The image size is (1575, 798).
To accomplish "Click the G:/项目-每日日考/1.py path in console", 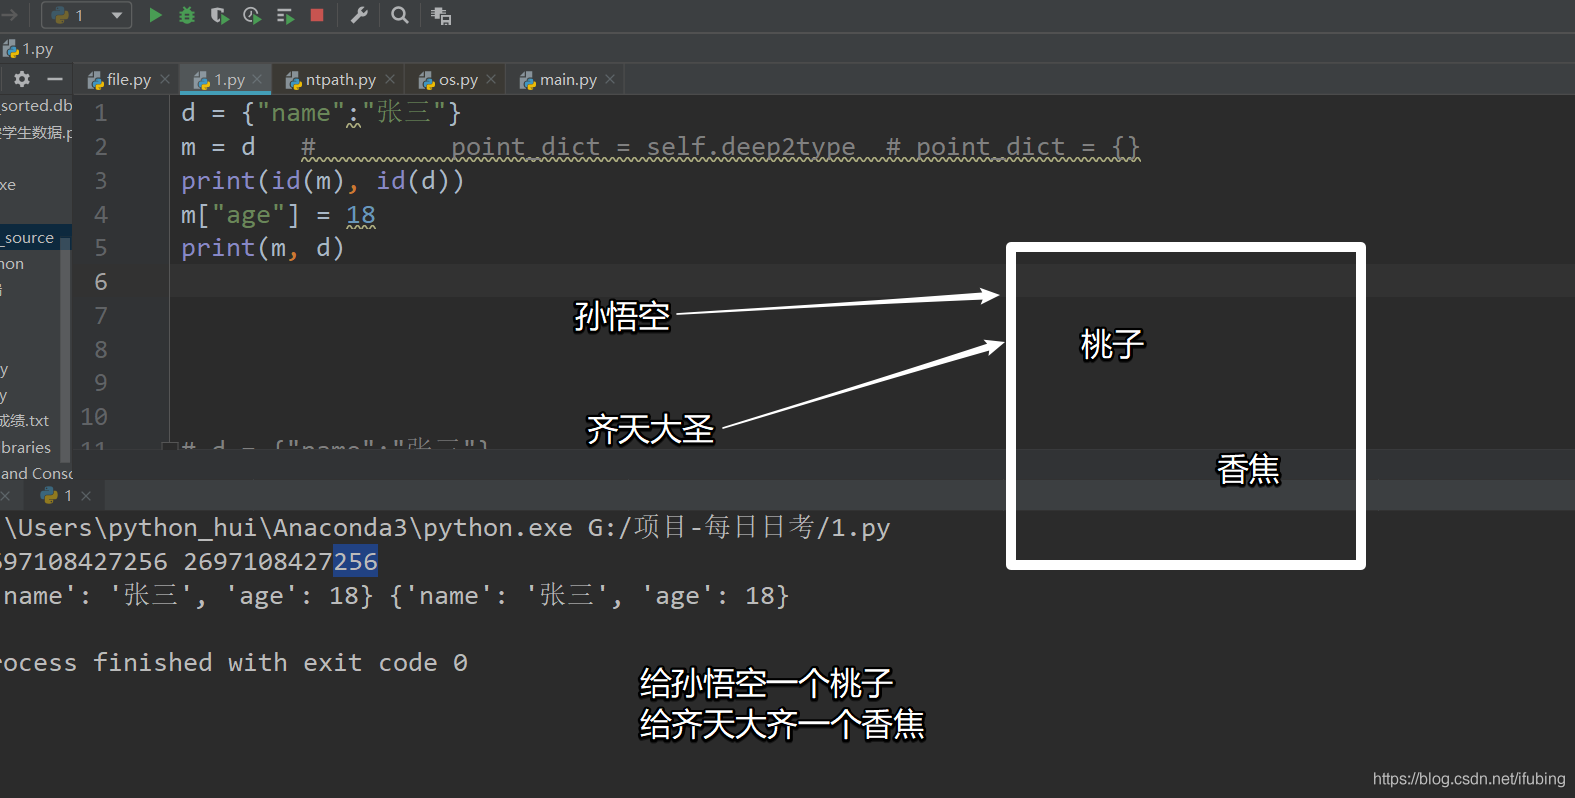I will click(x=739, y=527).
